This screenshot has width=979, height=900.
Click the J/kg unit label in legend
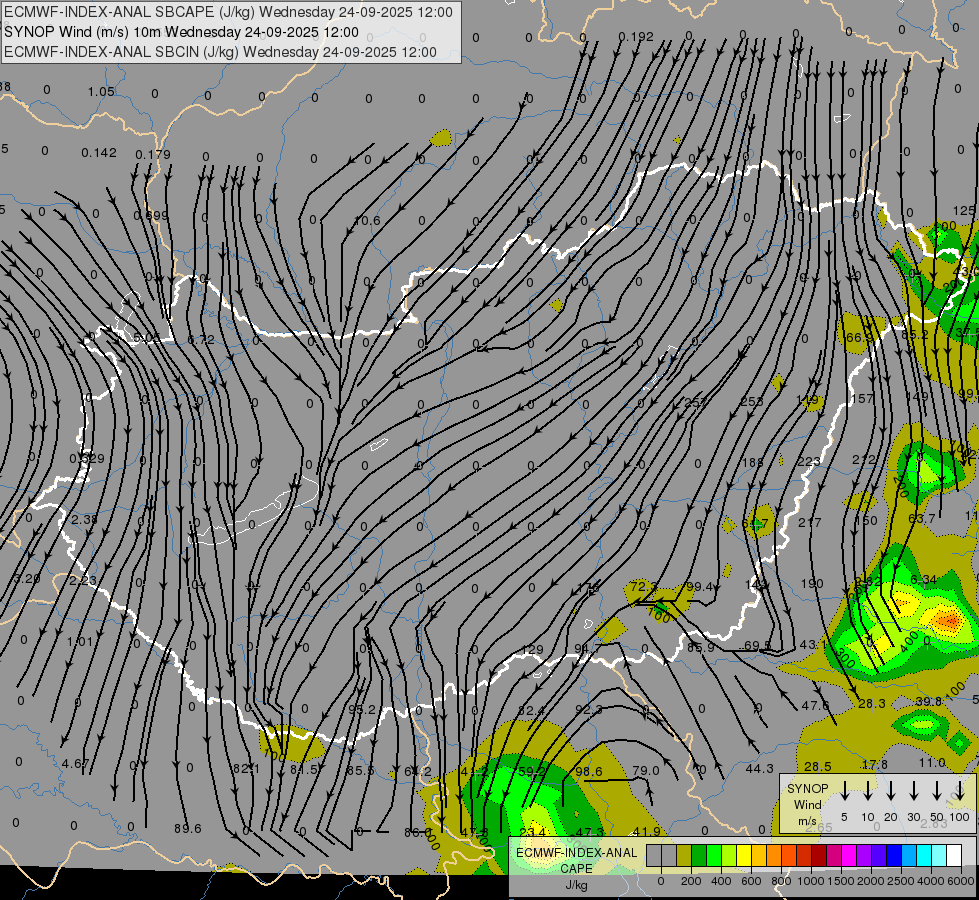[x=576, y=885]
